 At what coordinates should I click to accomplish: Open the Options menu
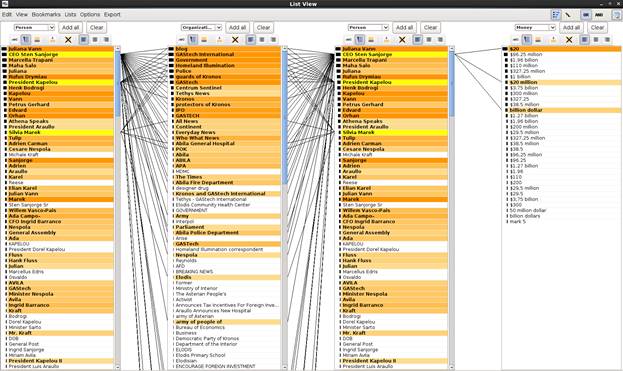(90, 14)
